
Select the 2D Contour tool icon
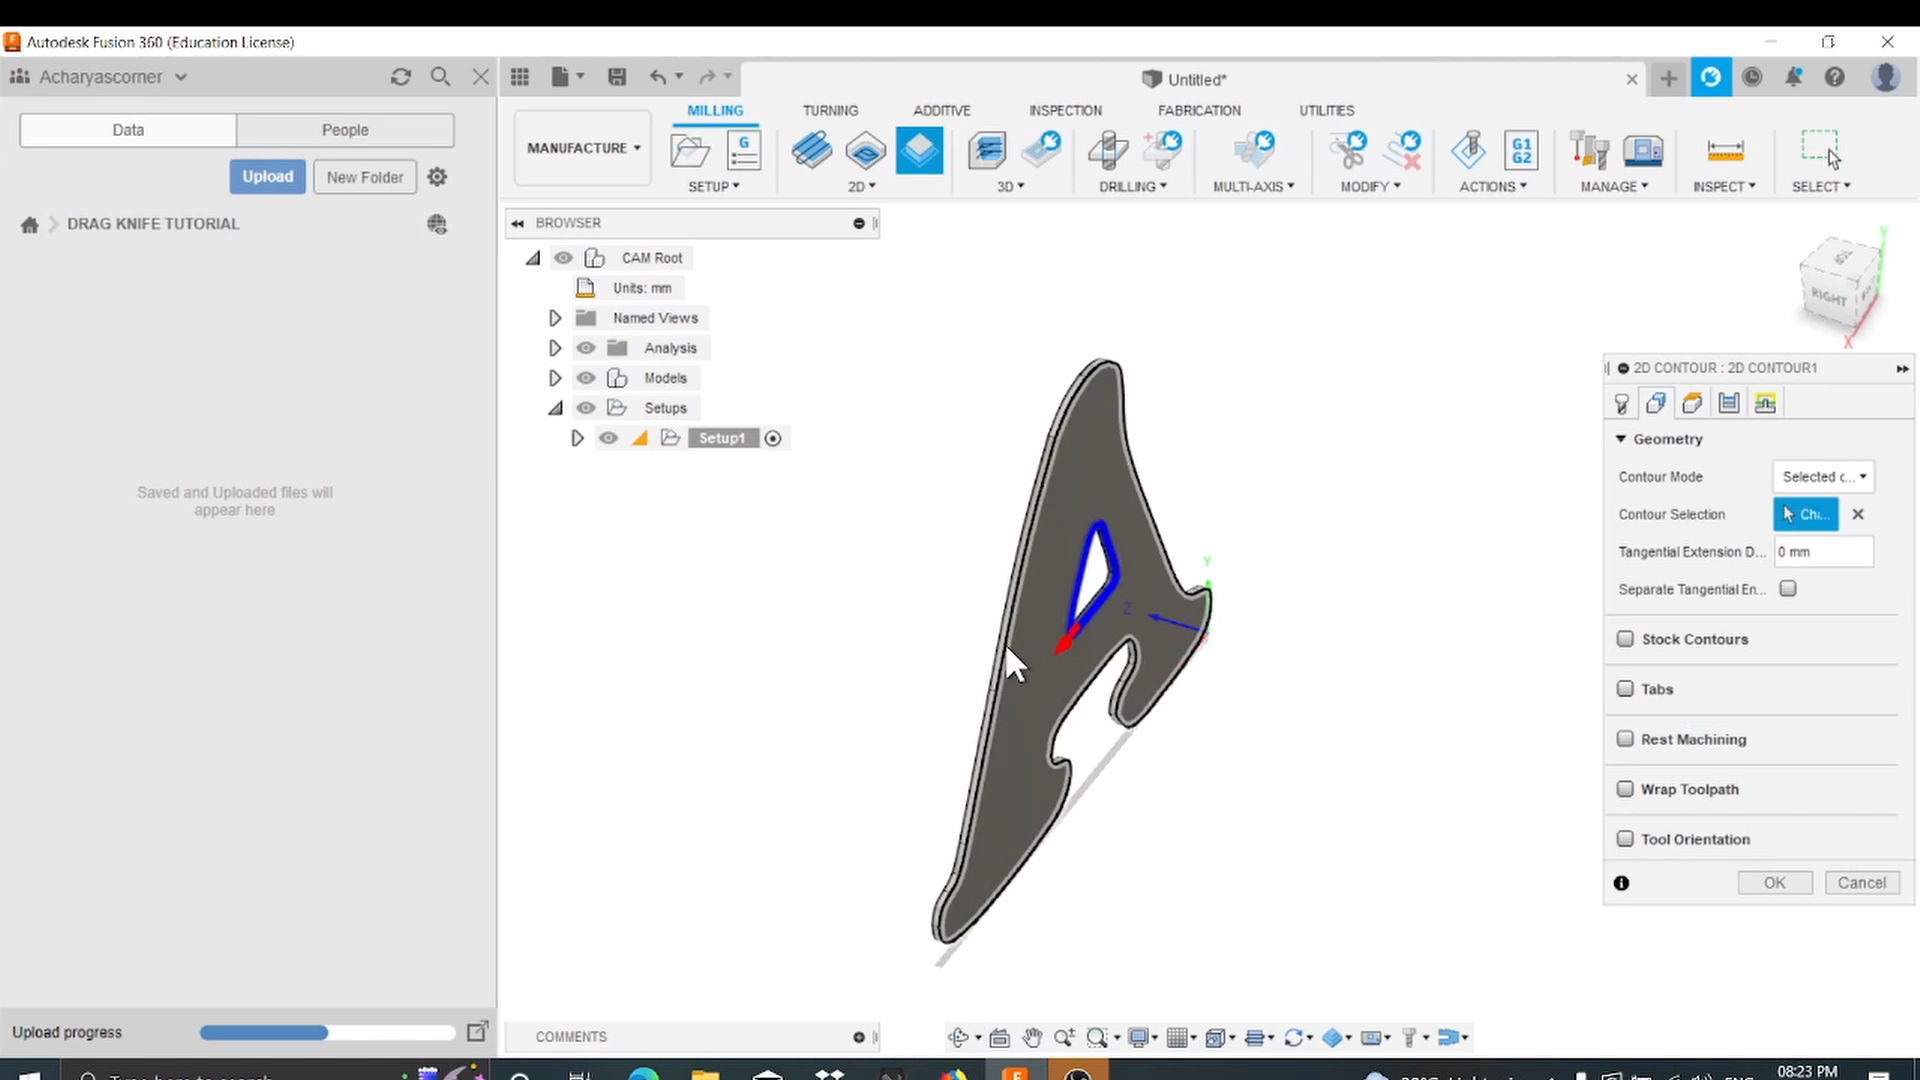919,150
